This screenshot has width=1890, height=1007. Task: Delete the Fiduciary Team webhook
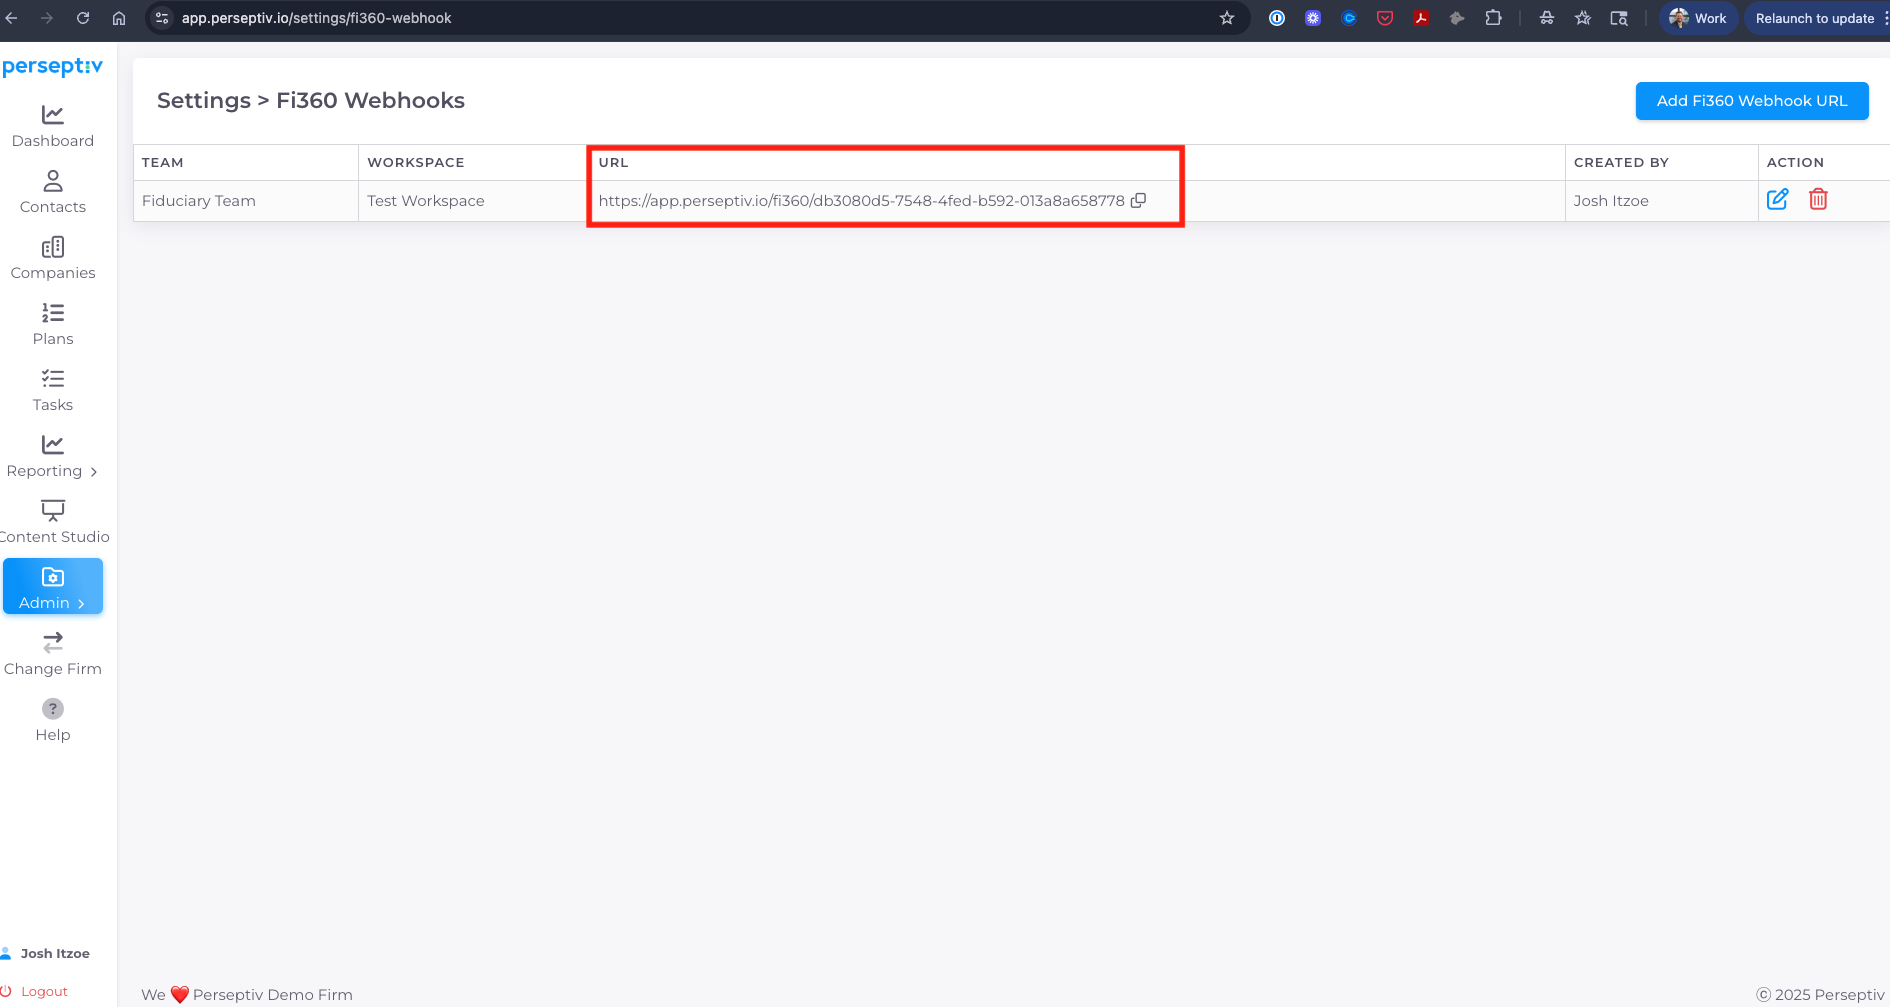(1818, 199)
